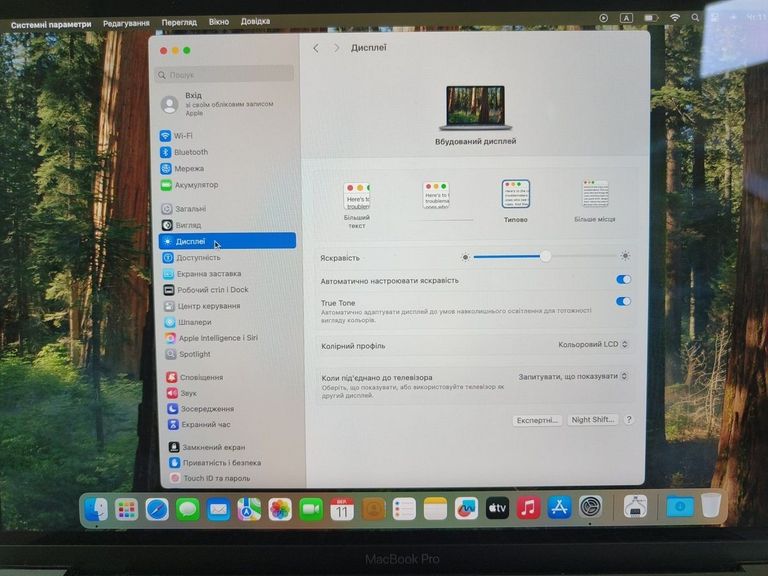Open Maps app in Dock
The image size is (768, 576).
click(249, 510)
